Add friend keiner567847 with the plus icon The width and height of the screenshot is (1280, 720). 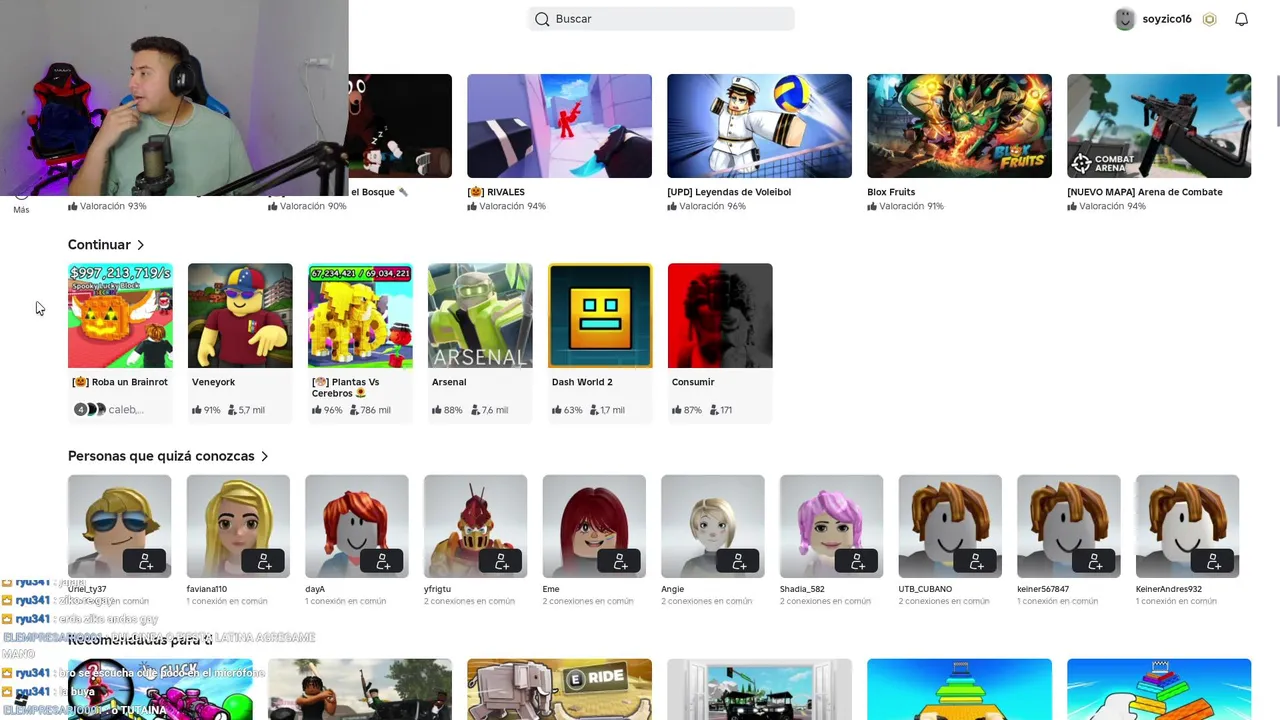tap(1095, 563)
